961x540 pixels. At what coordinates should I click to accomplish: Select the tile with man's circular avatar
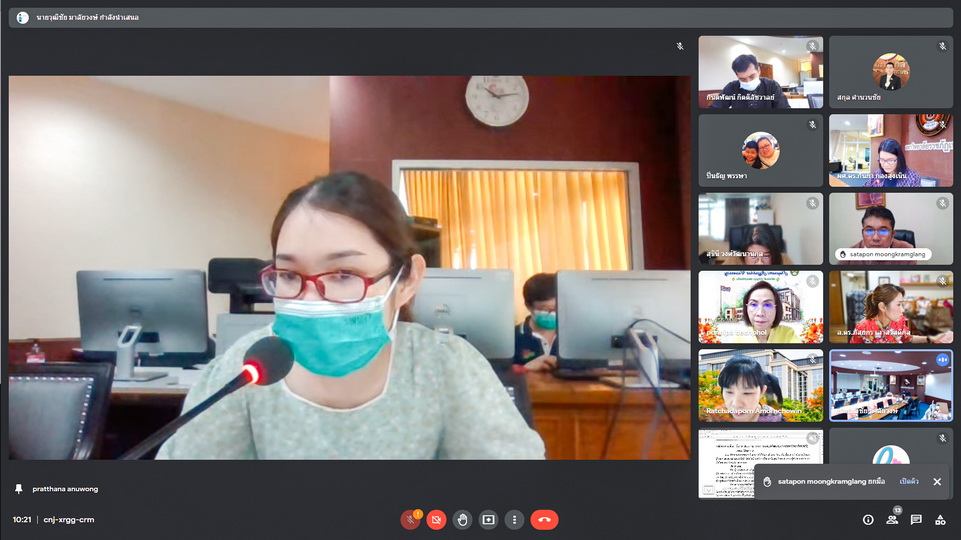click(891, 72)
